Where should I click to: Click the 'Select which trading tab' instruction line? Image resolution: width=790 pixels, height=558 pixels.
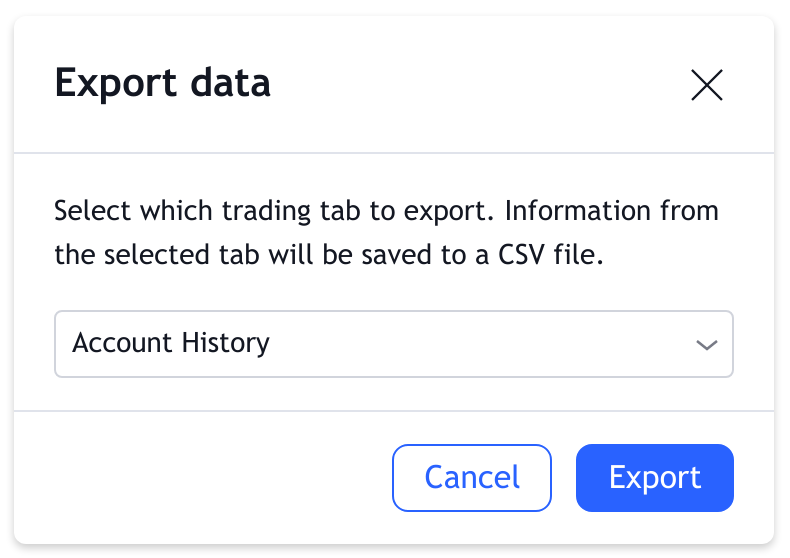[x=386, y=212]
